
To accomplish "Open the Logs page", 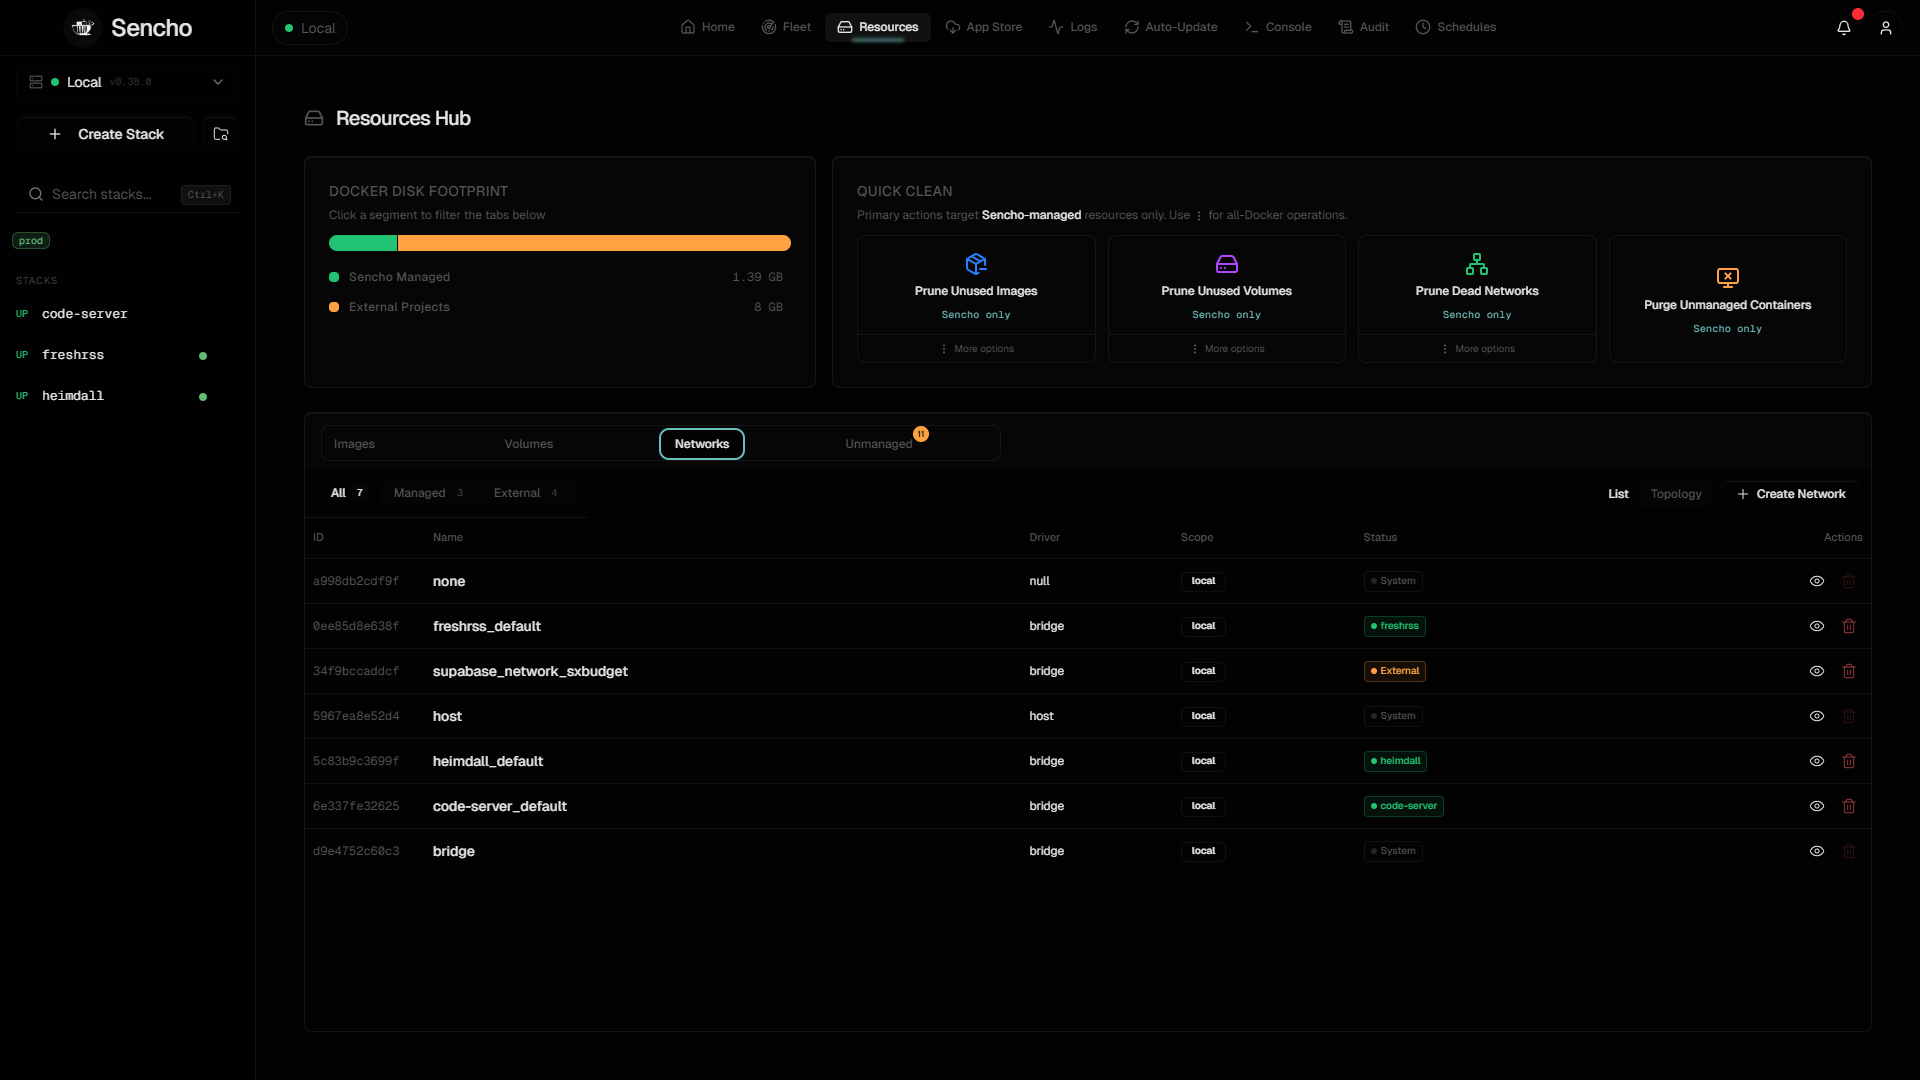I will 1073,27.
